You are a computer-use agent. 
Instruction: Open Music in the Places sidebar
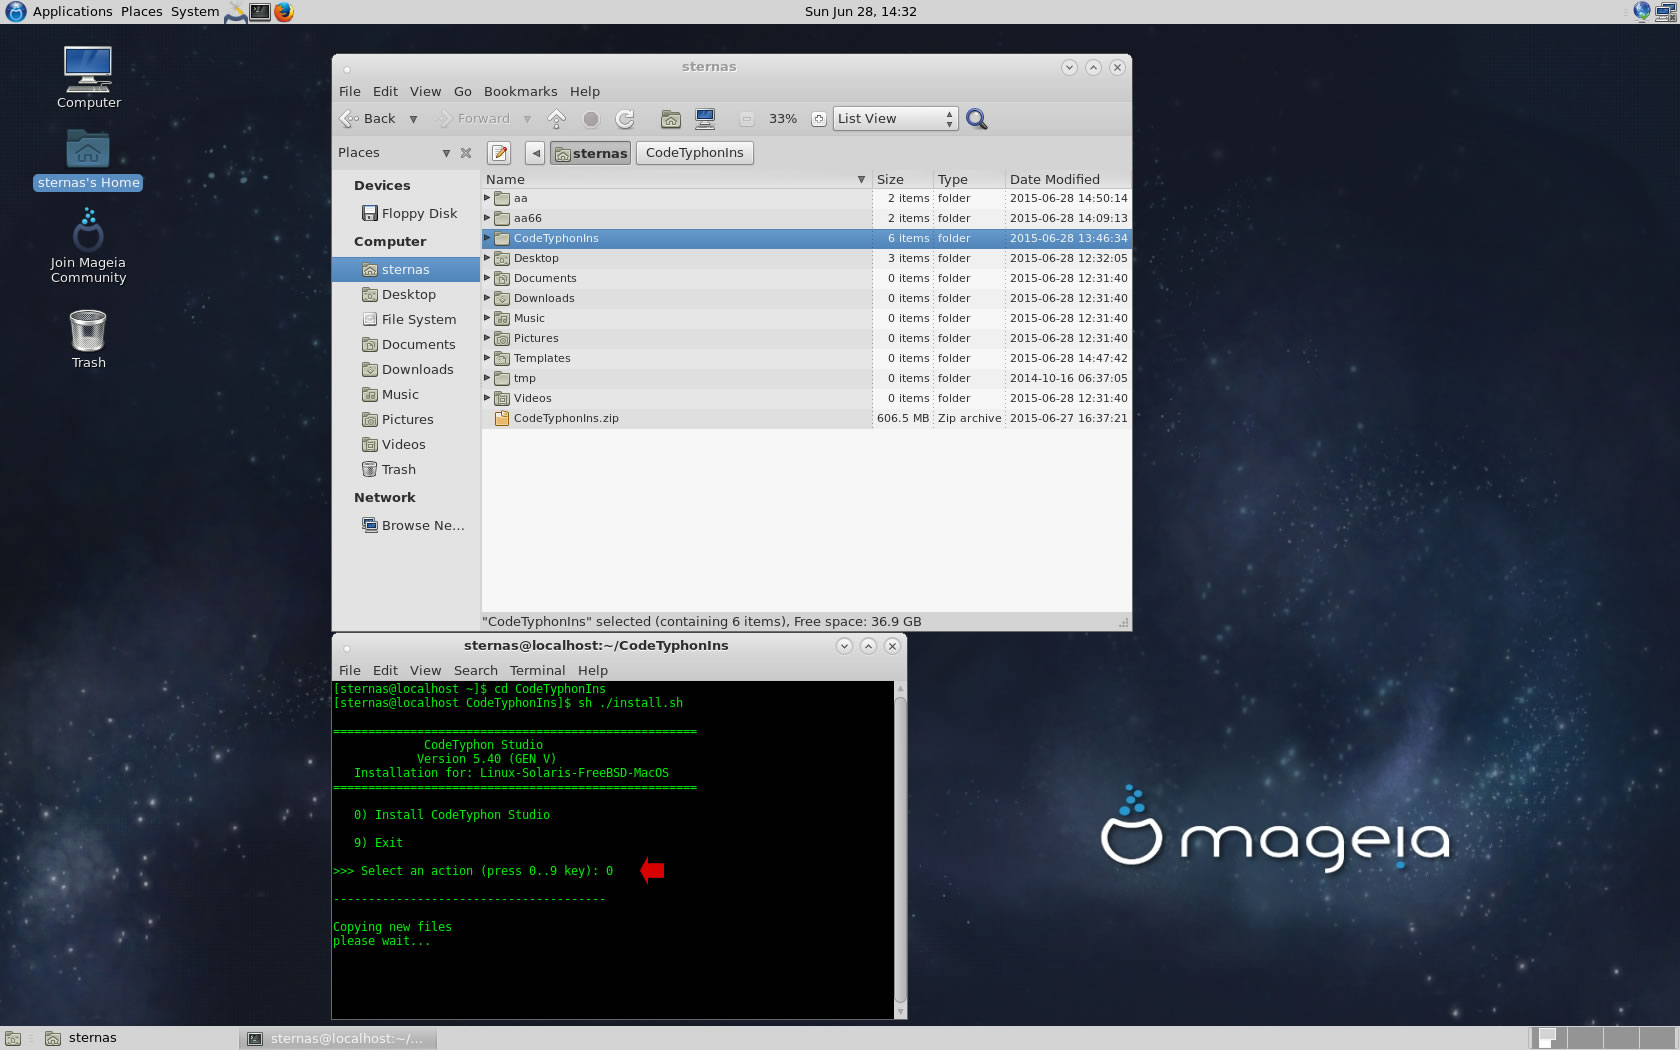(408, 394)
